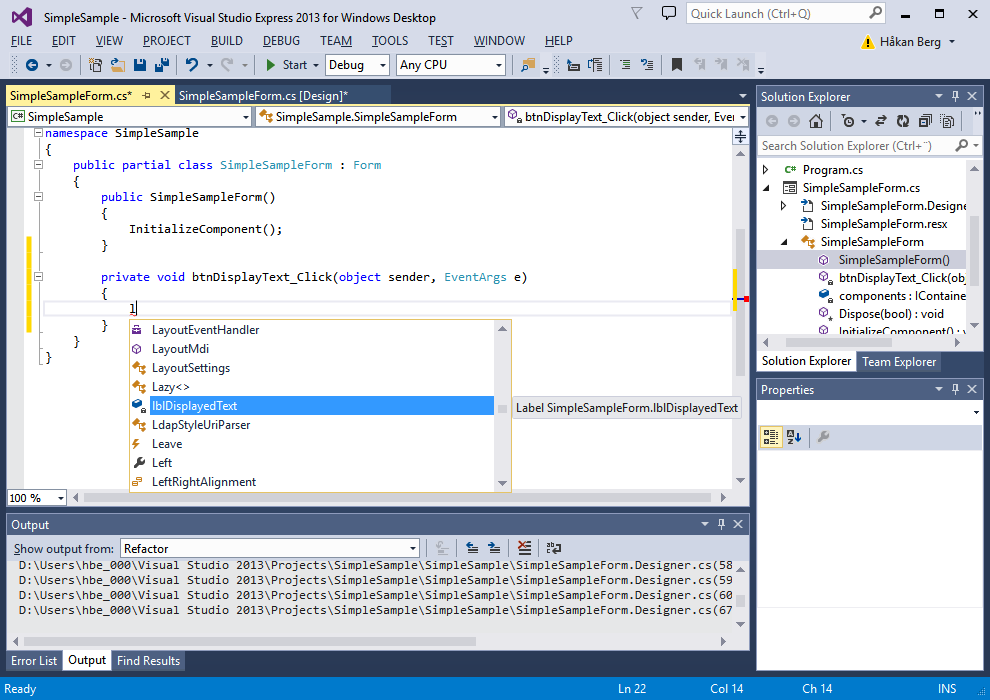Comment out the selected lines icon
Image resolution: width=990 pixels, height=700 pixels.
(x=624, y=65)
